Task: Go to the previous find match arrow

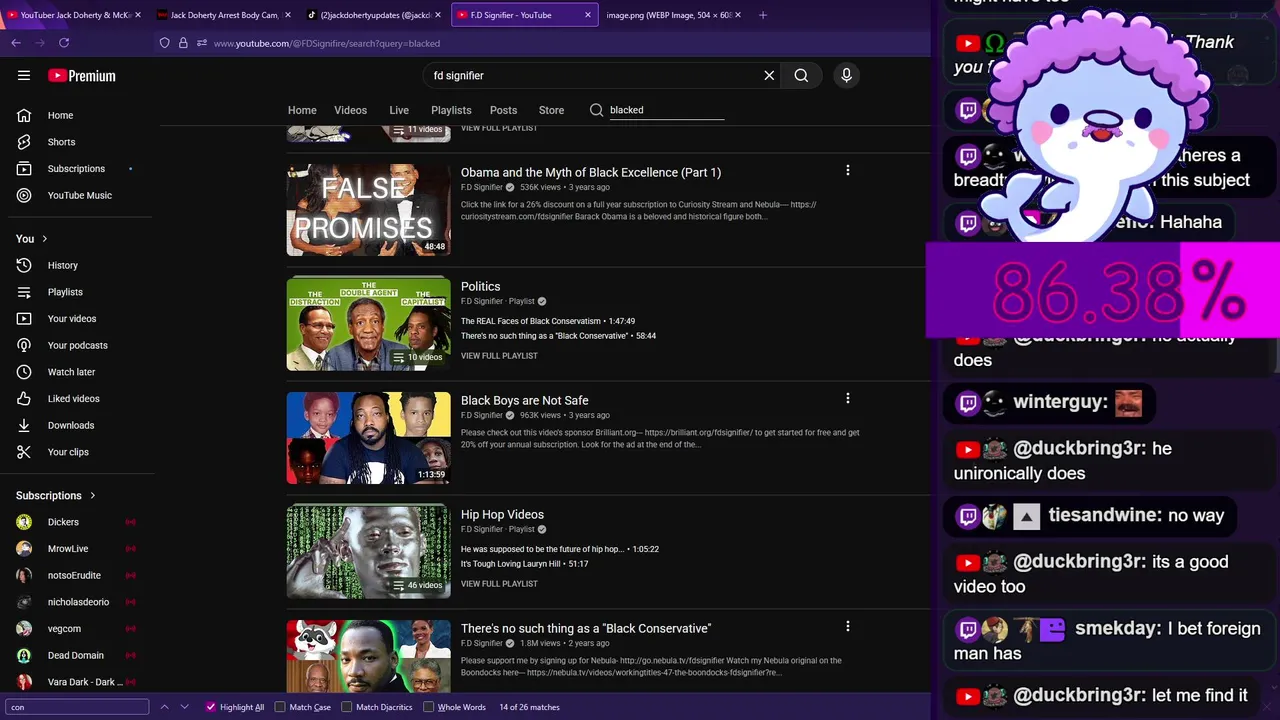Action: point(165,707)
